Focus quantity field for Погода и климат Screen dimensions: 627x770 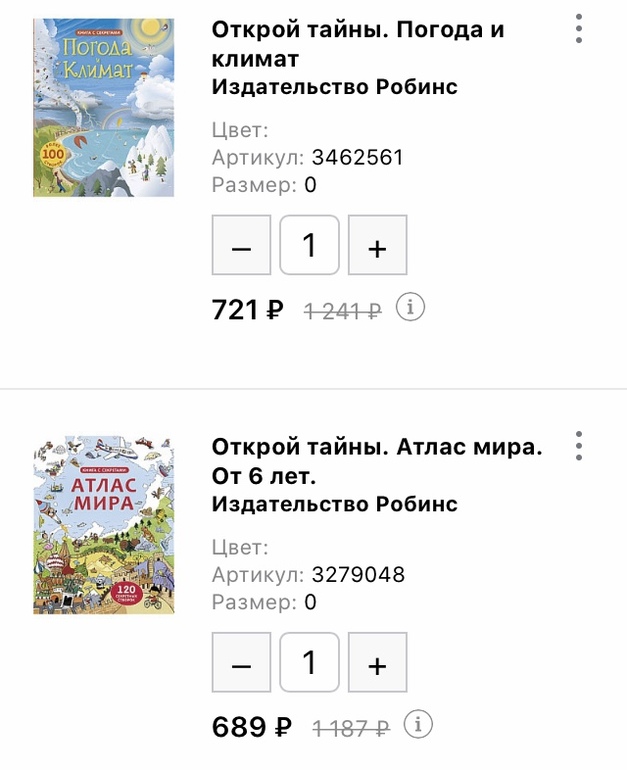point(309,246)
